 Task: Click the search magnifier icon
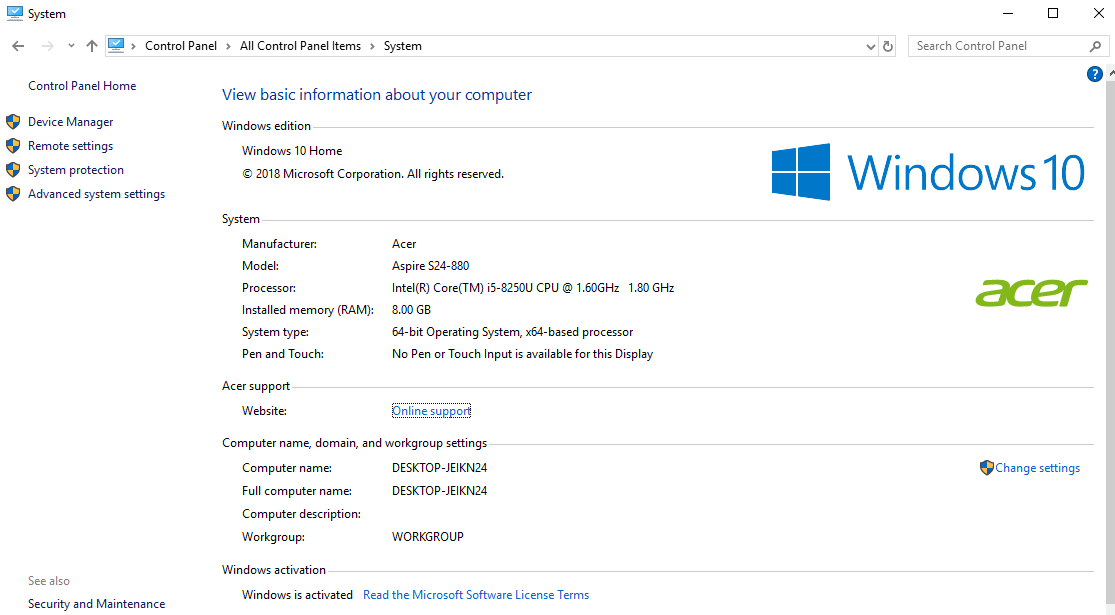(x=1096, y=46)
